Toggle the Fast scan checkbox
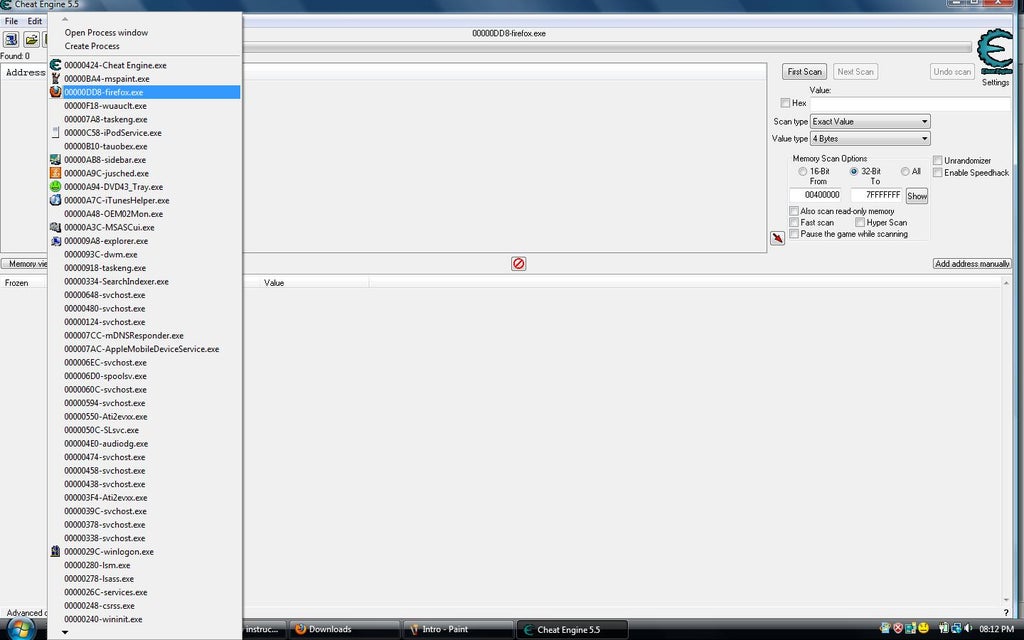 (x=794, y=223)
